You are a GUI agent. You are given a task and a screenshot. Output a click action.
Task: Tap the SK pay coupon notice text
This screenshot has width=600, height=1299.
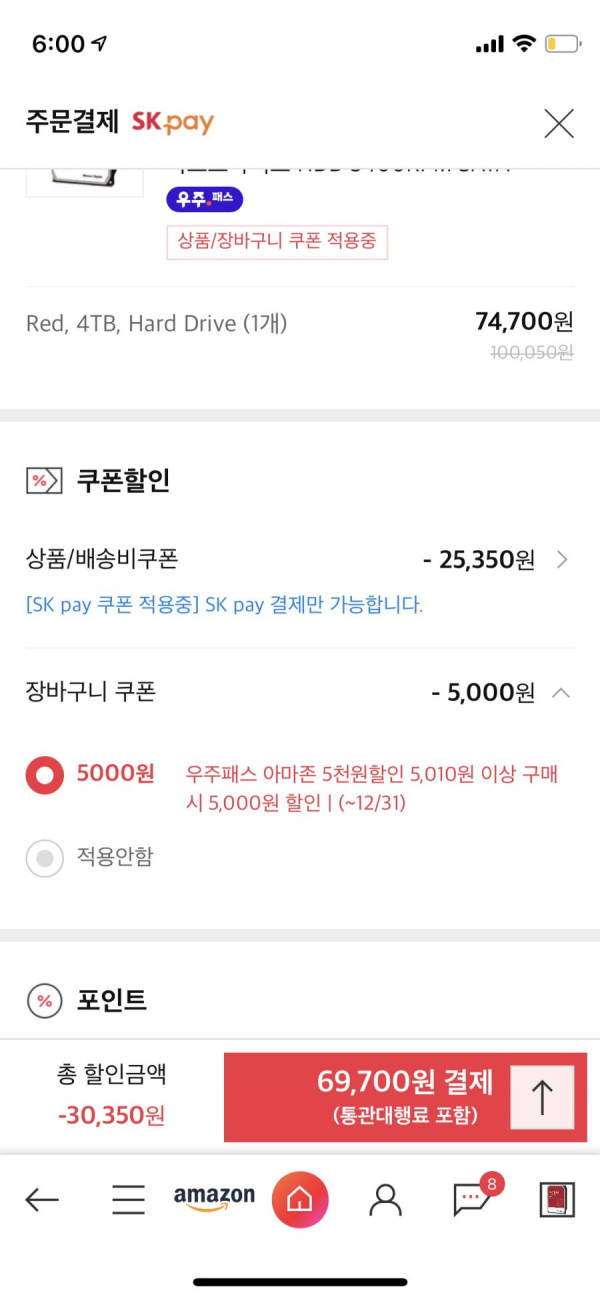click(x=224, y=605)
